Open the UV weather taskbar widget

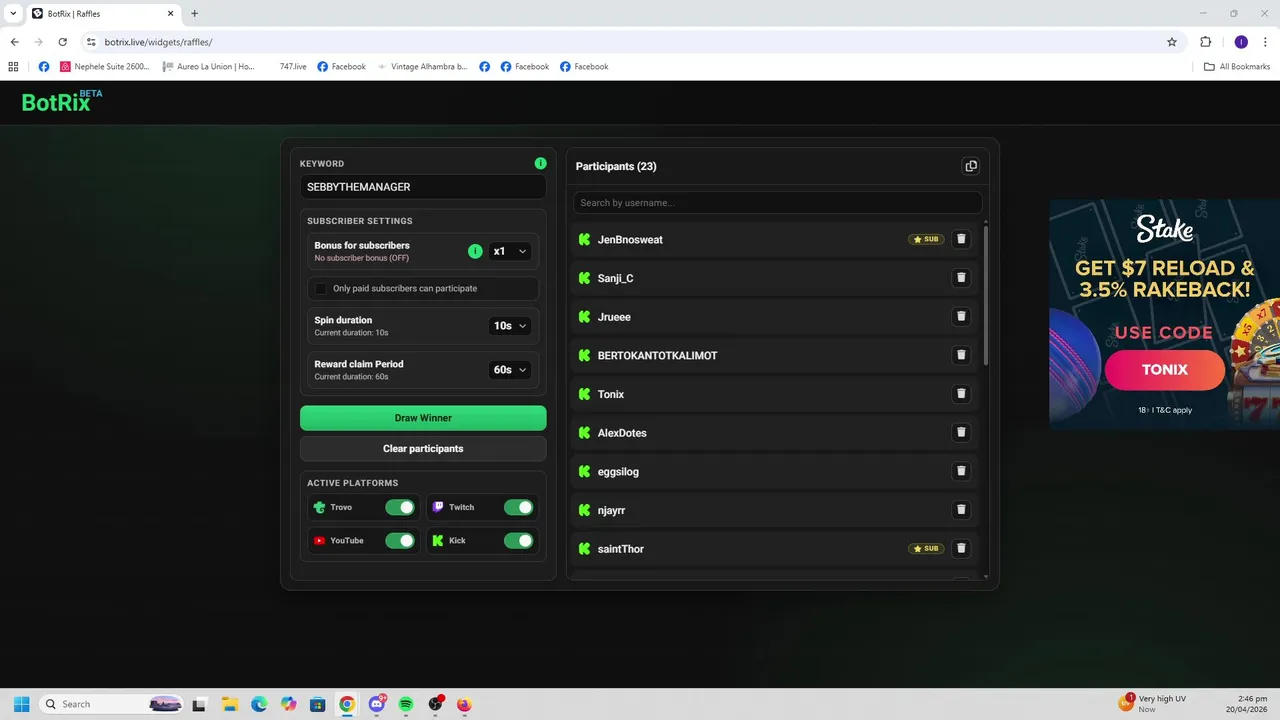point(1153,704)
